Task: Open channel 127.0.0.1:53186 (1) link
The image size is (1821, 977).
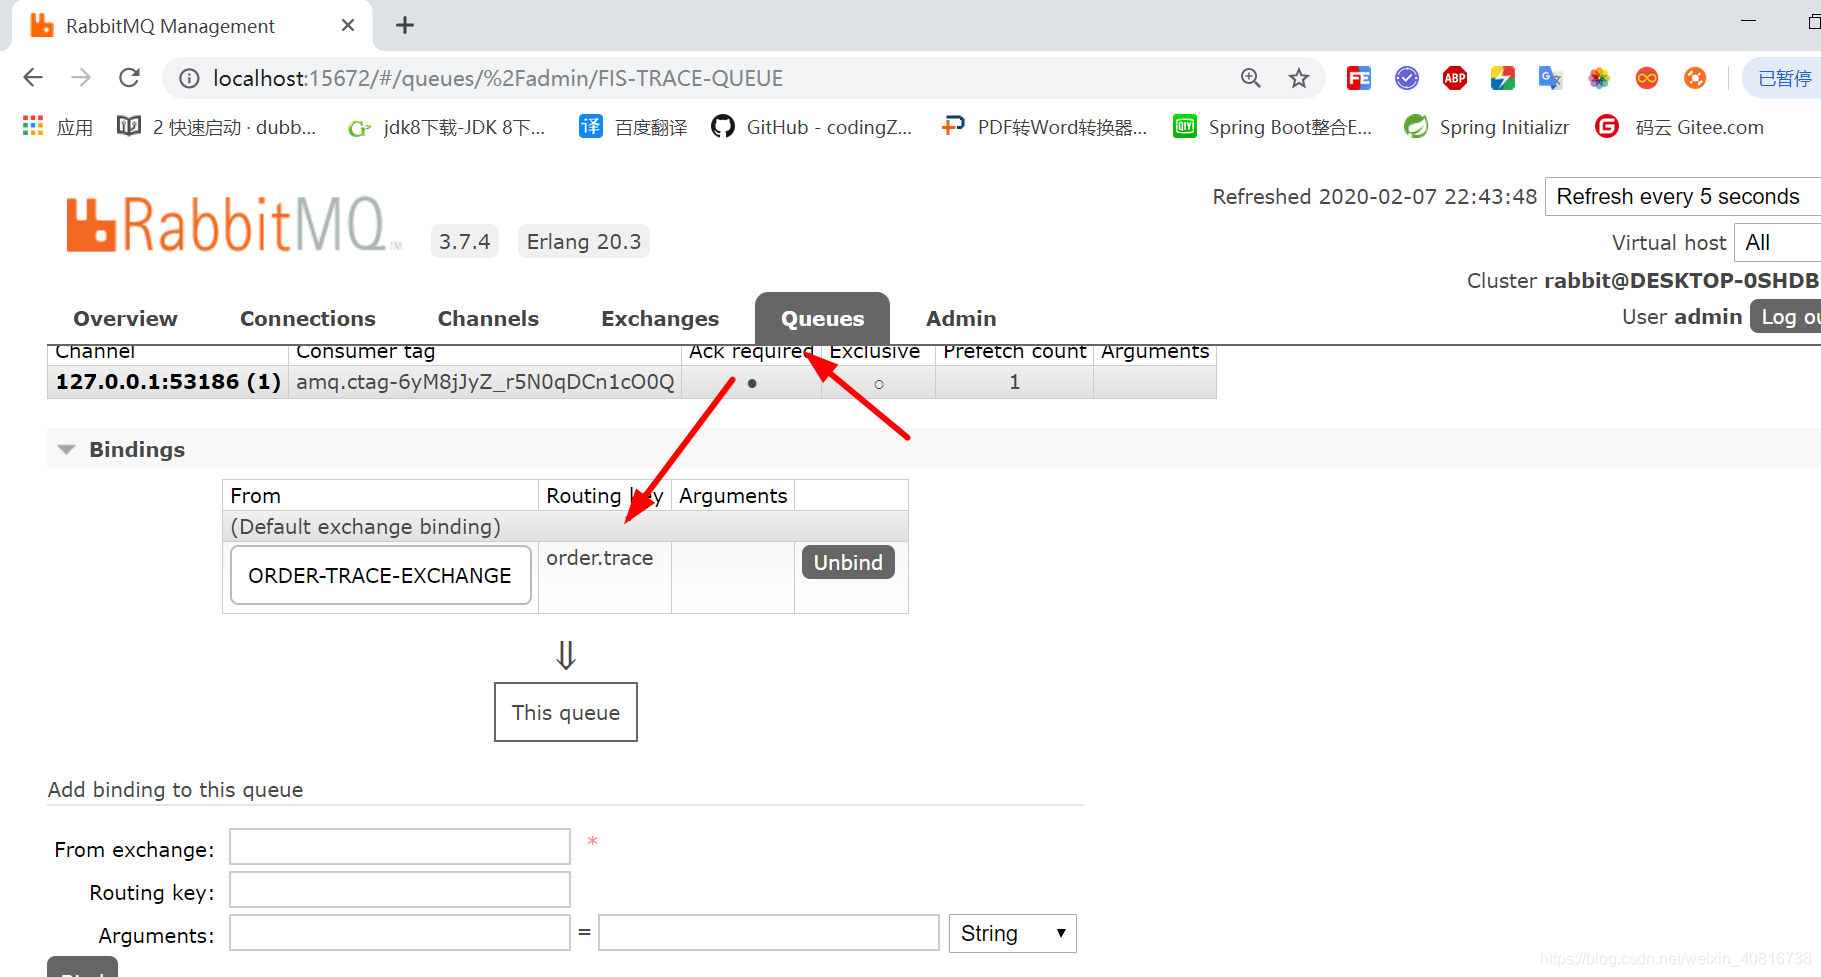Action: pos(168,382)
